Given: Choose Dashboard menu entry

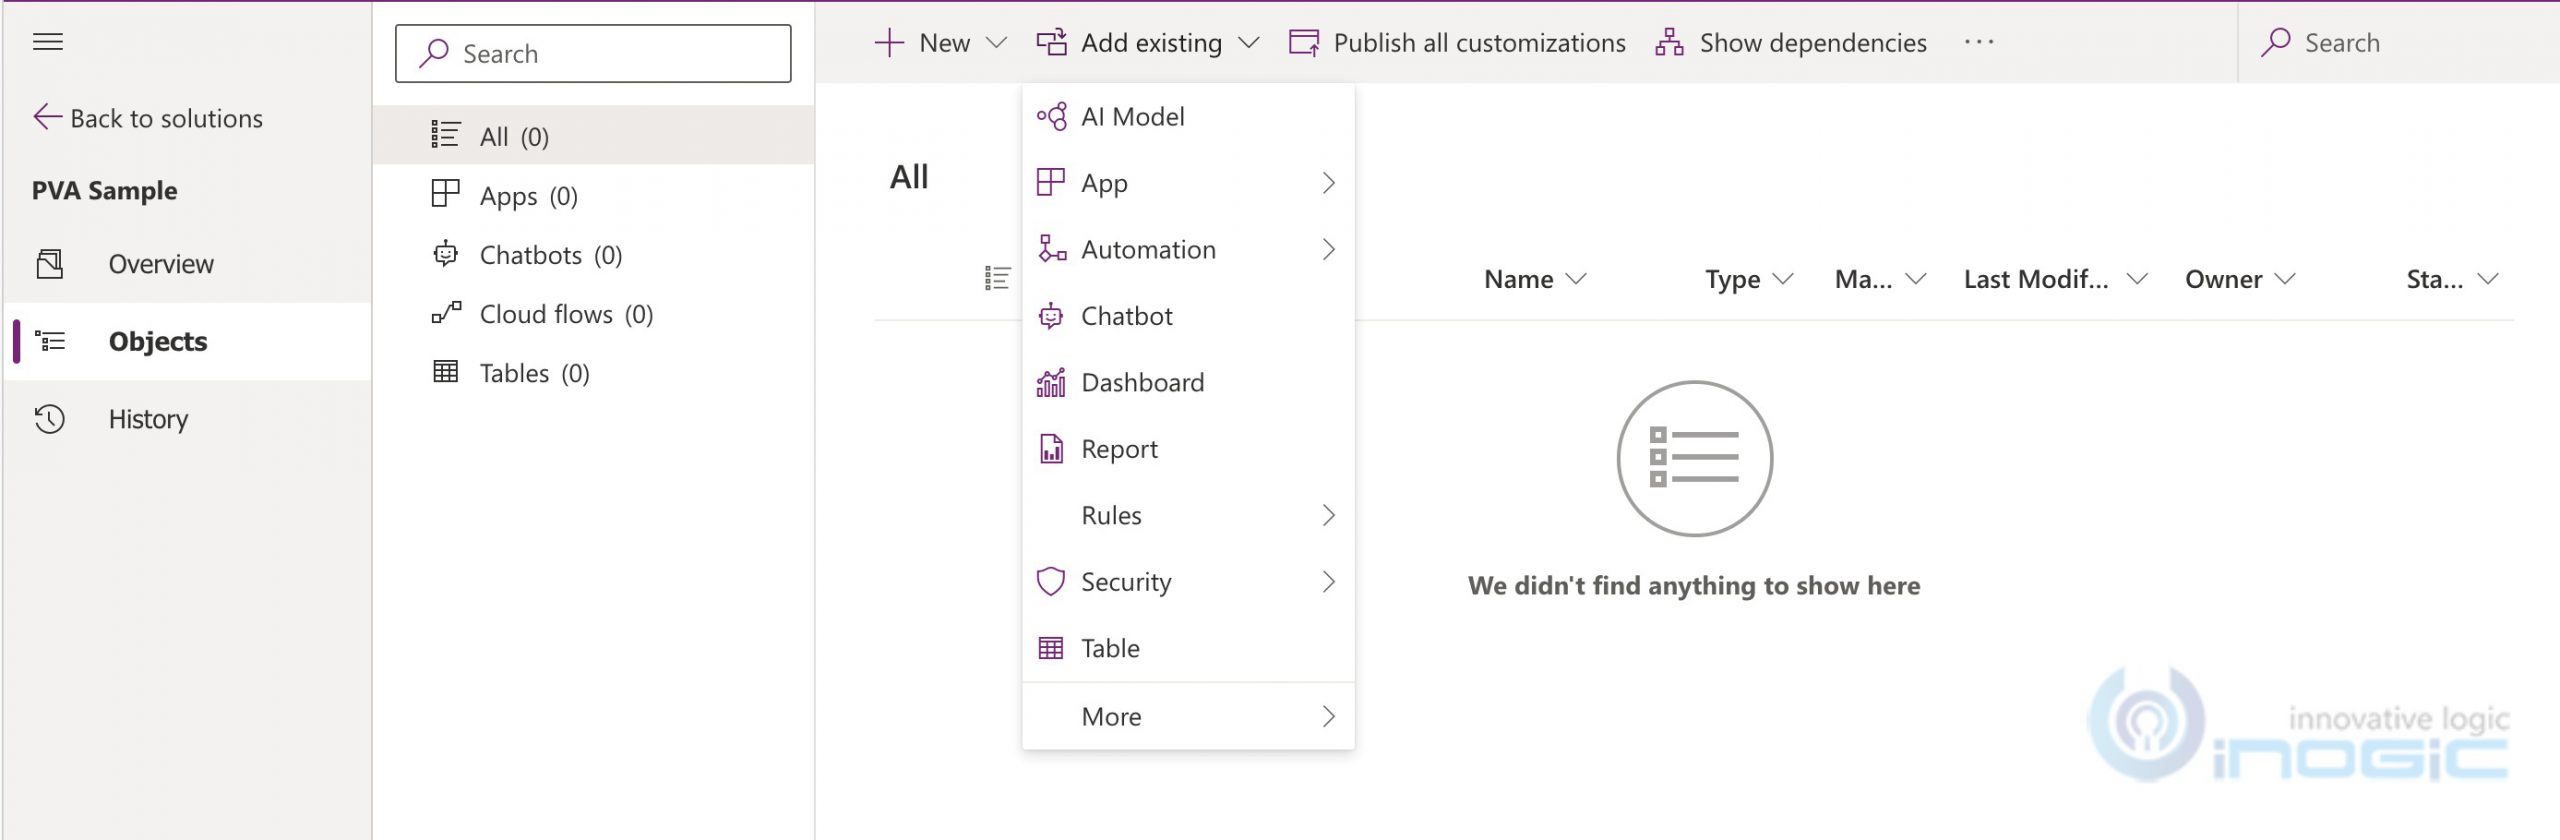Looking at the screenshot, I should (1188, 382).
